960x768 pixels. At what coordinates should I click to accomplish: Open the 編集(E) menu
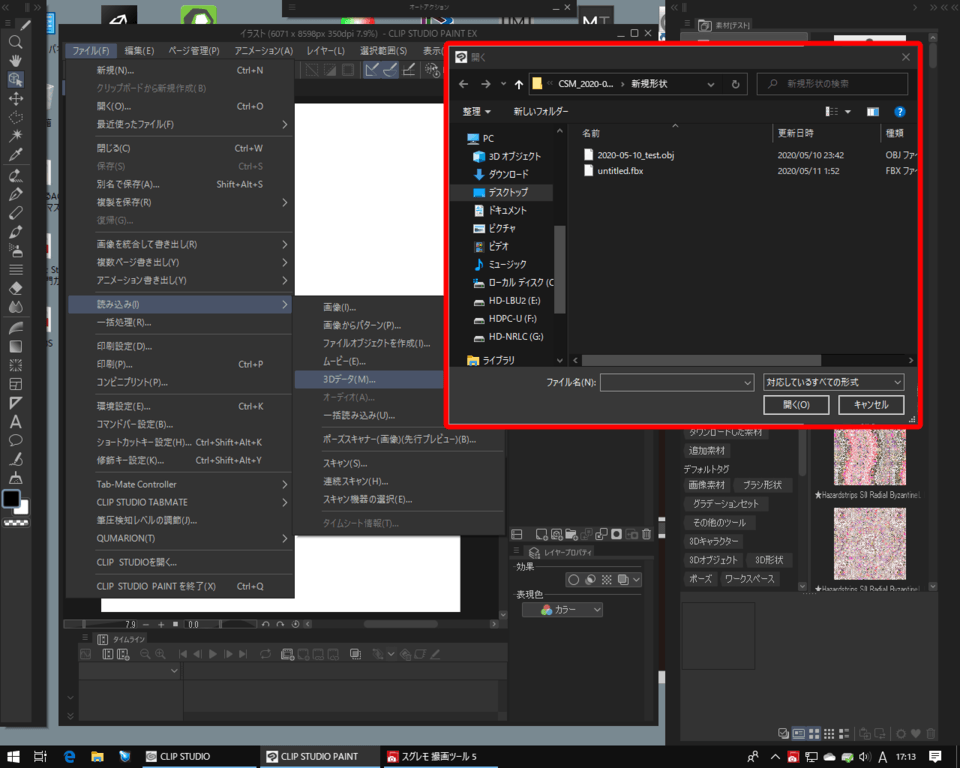click(x=139, y=51)
